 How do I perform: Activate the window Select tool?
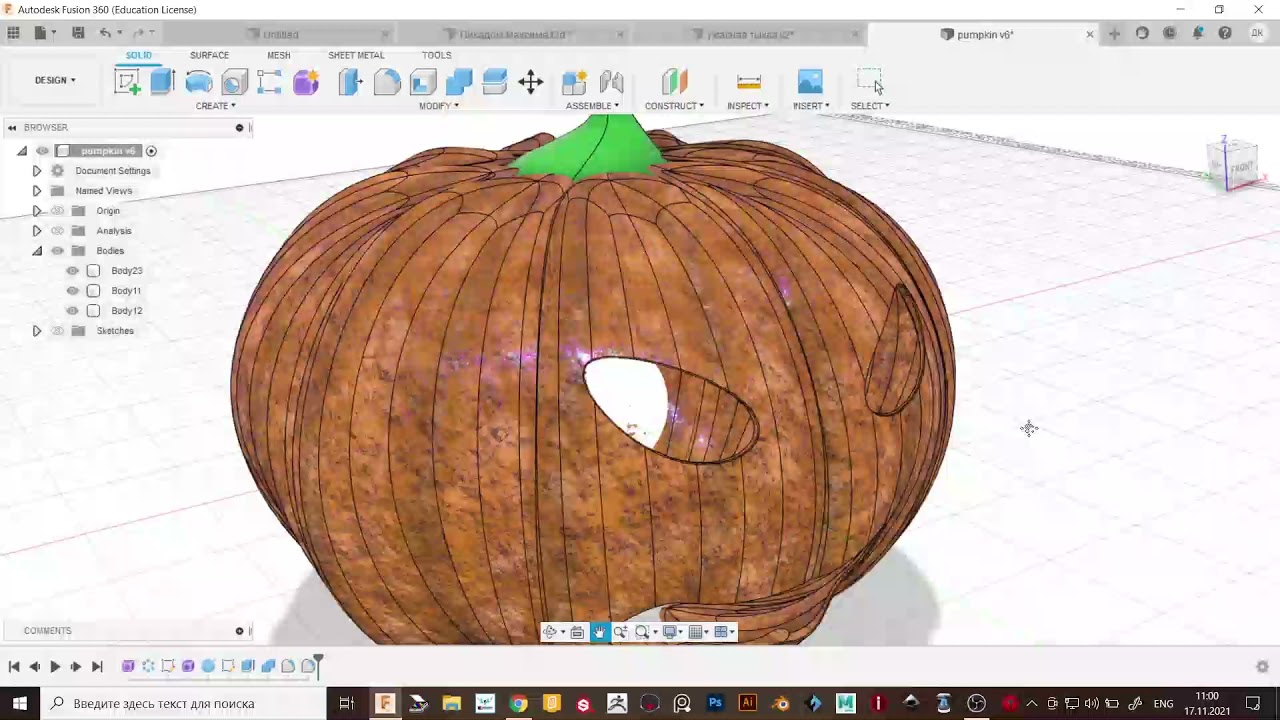[x=870, y=82]
